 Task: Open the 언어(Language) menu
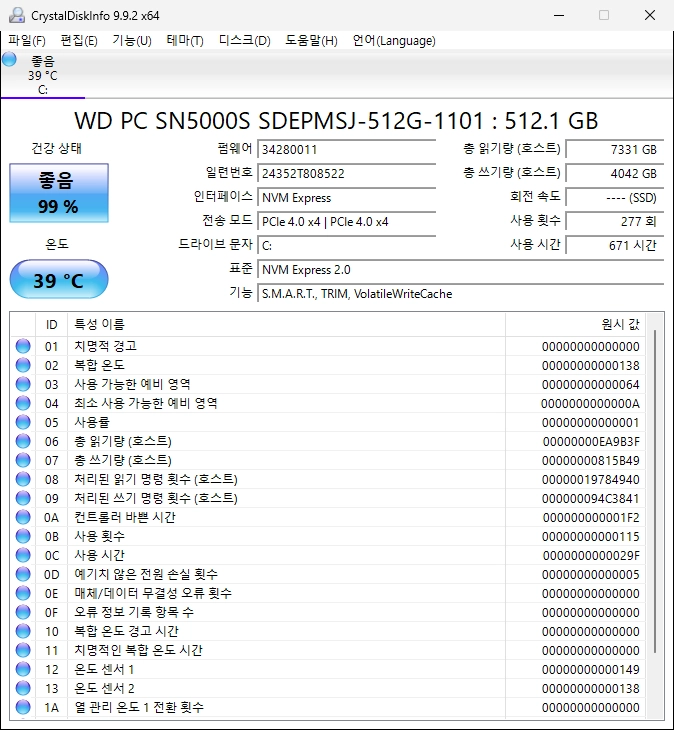tap(394, 41)
